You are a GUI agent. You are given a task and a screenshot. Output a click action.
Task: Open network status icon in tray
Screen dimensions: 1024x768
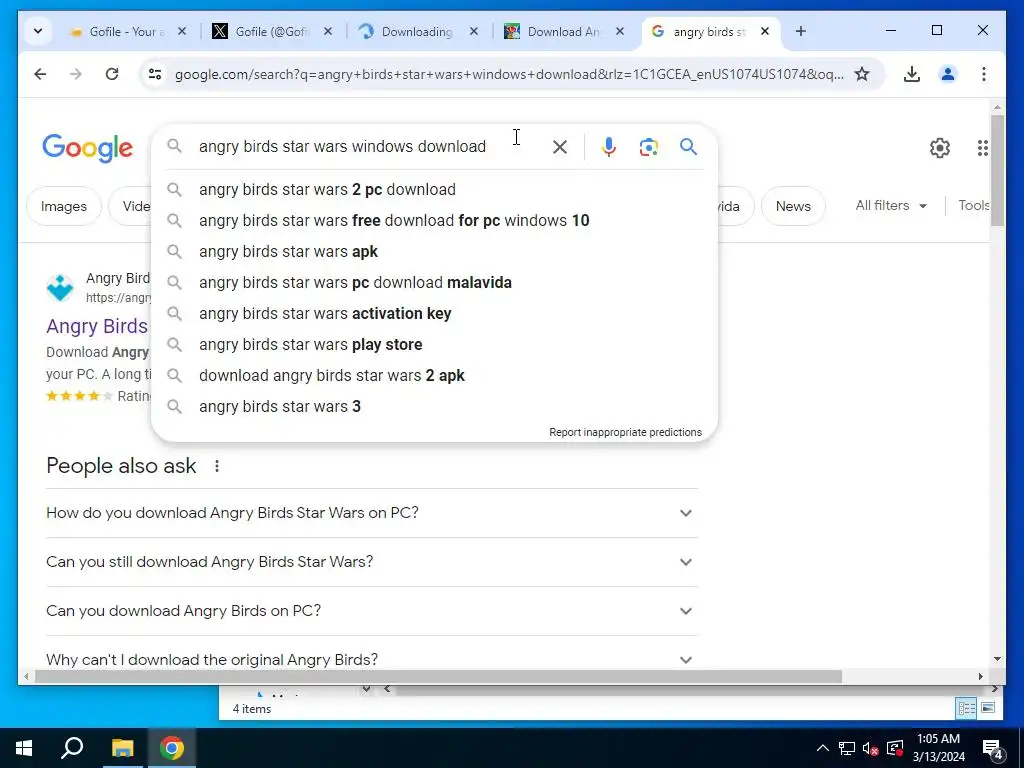point(847,748)
